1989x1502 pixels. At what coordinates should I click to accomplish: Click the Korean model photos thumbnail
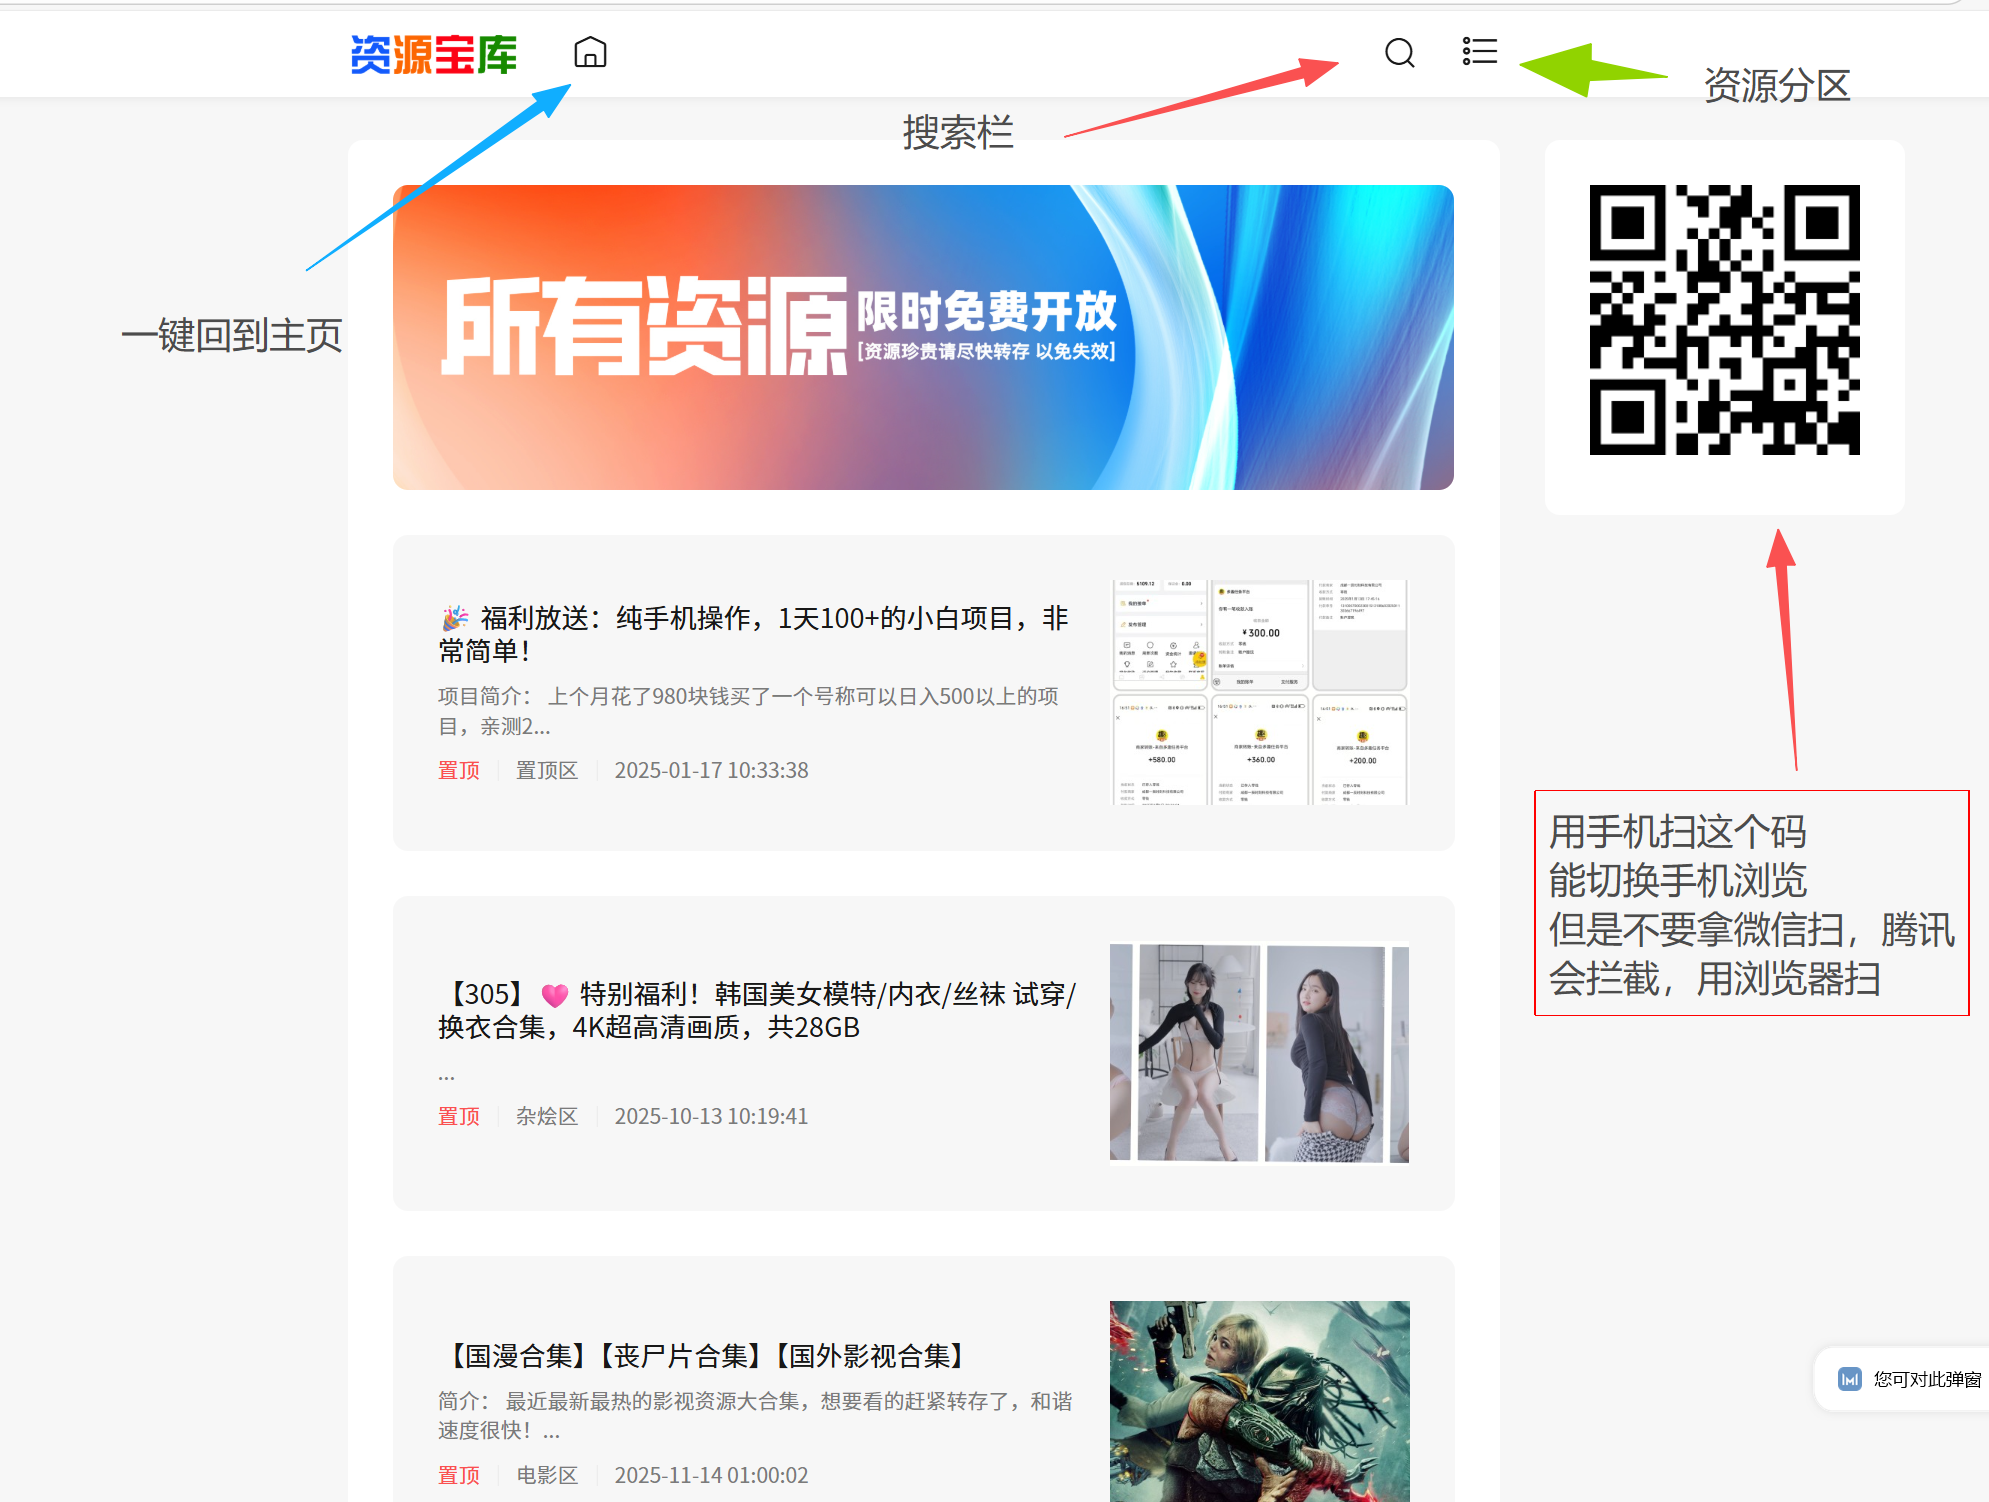coord(1259,1053)
